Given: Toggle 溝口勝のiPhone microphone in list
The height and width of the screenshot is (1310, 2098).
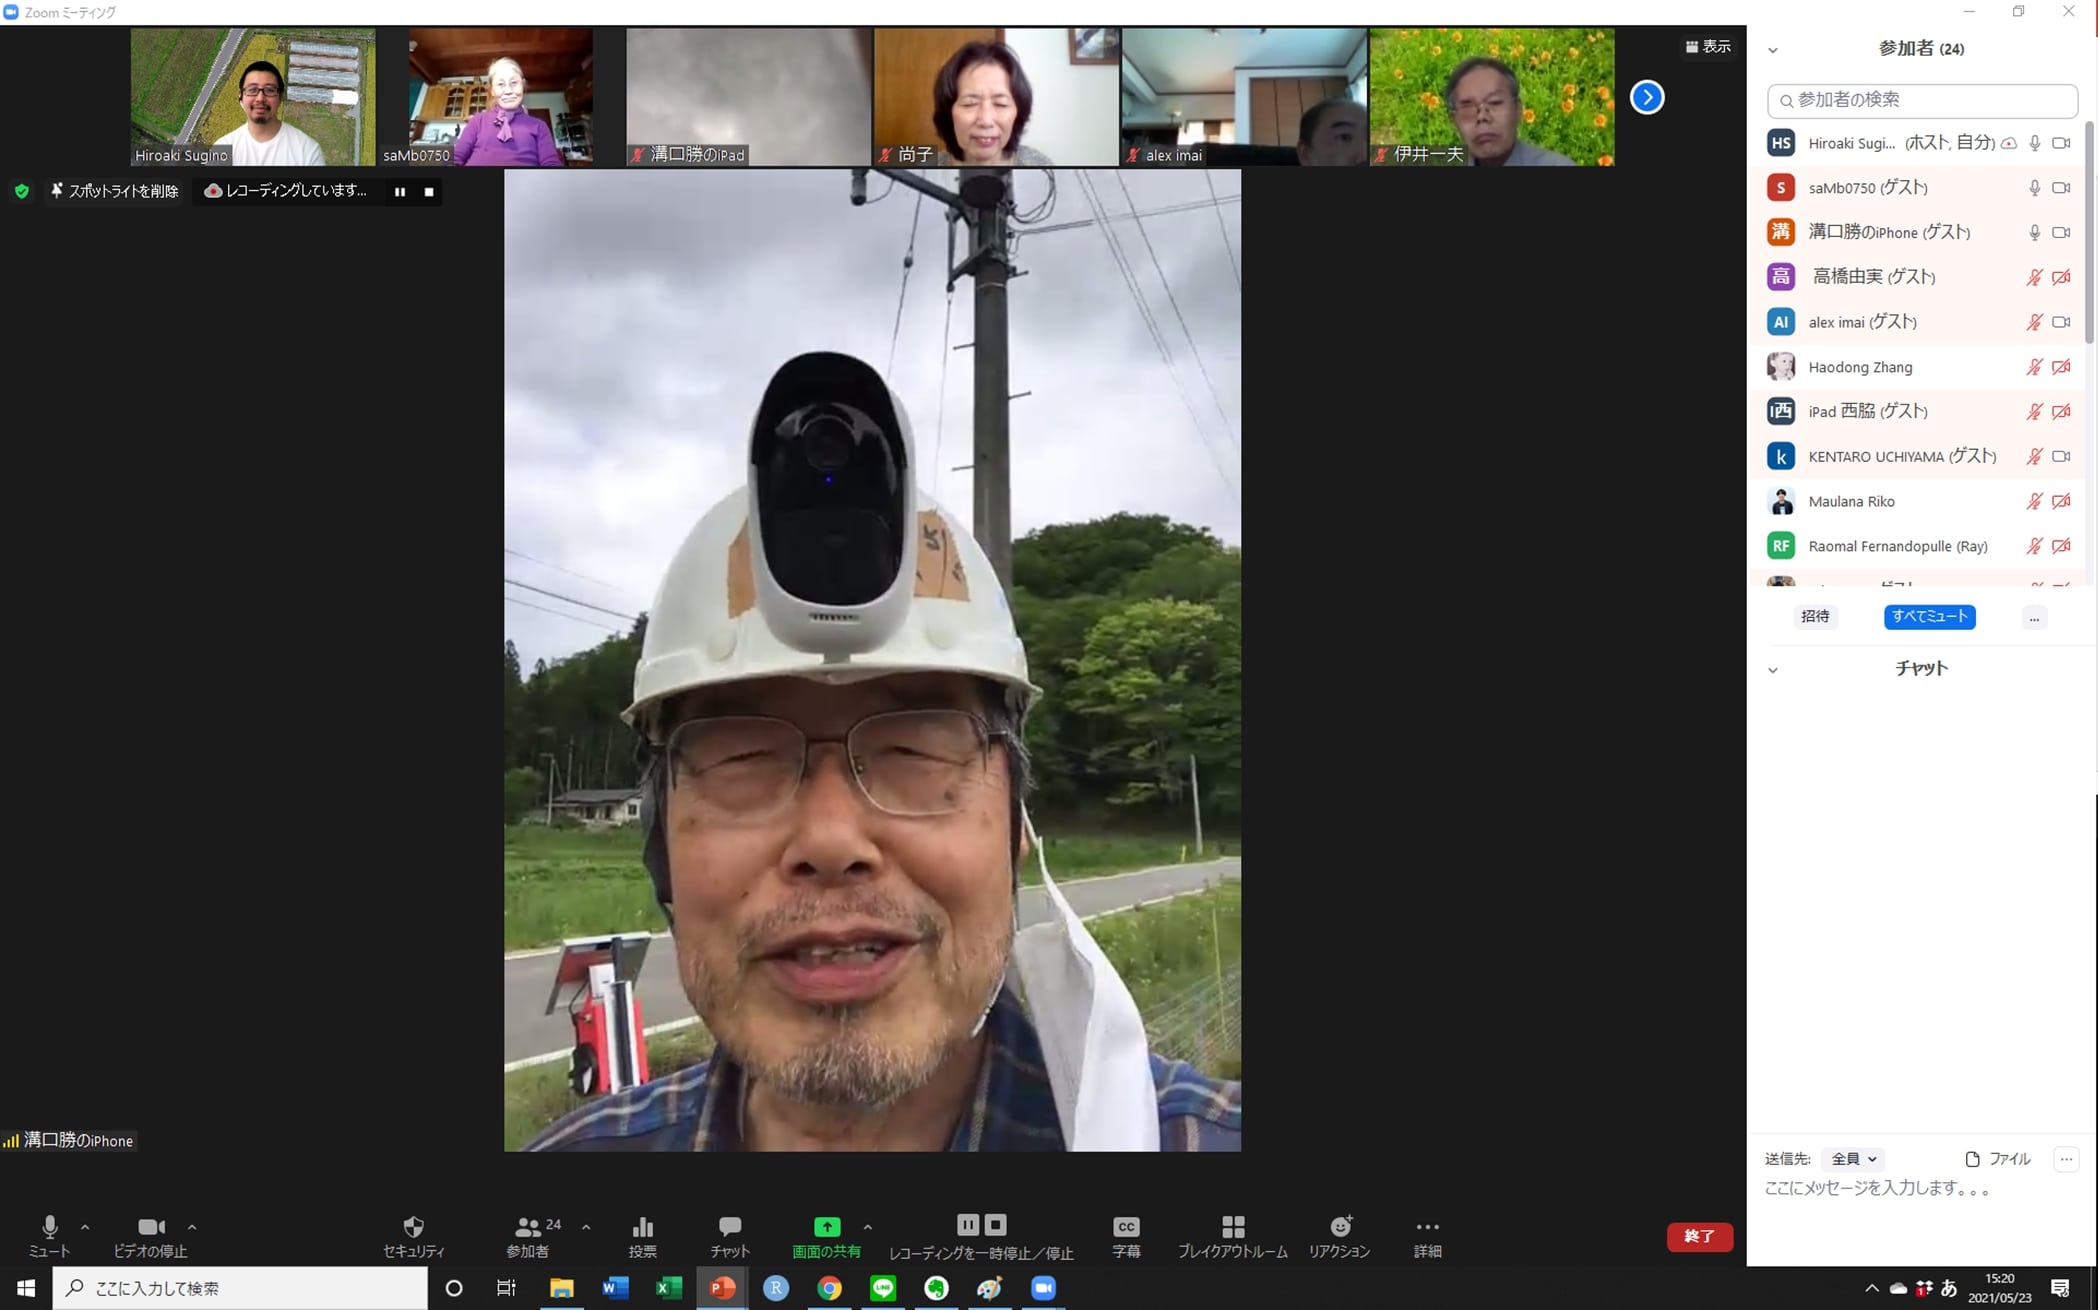Looking at the screenshot, I should tap(2034, 232).
